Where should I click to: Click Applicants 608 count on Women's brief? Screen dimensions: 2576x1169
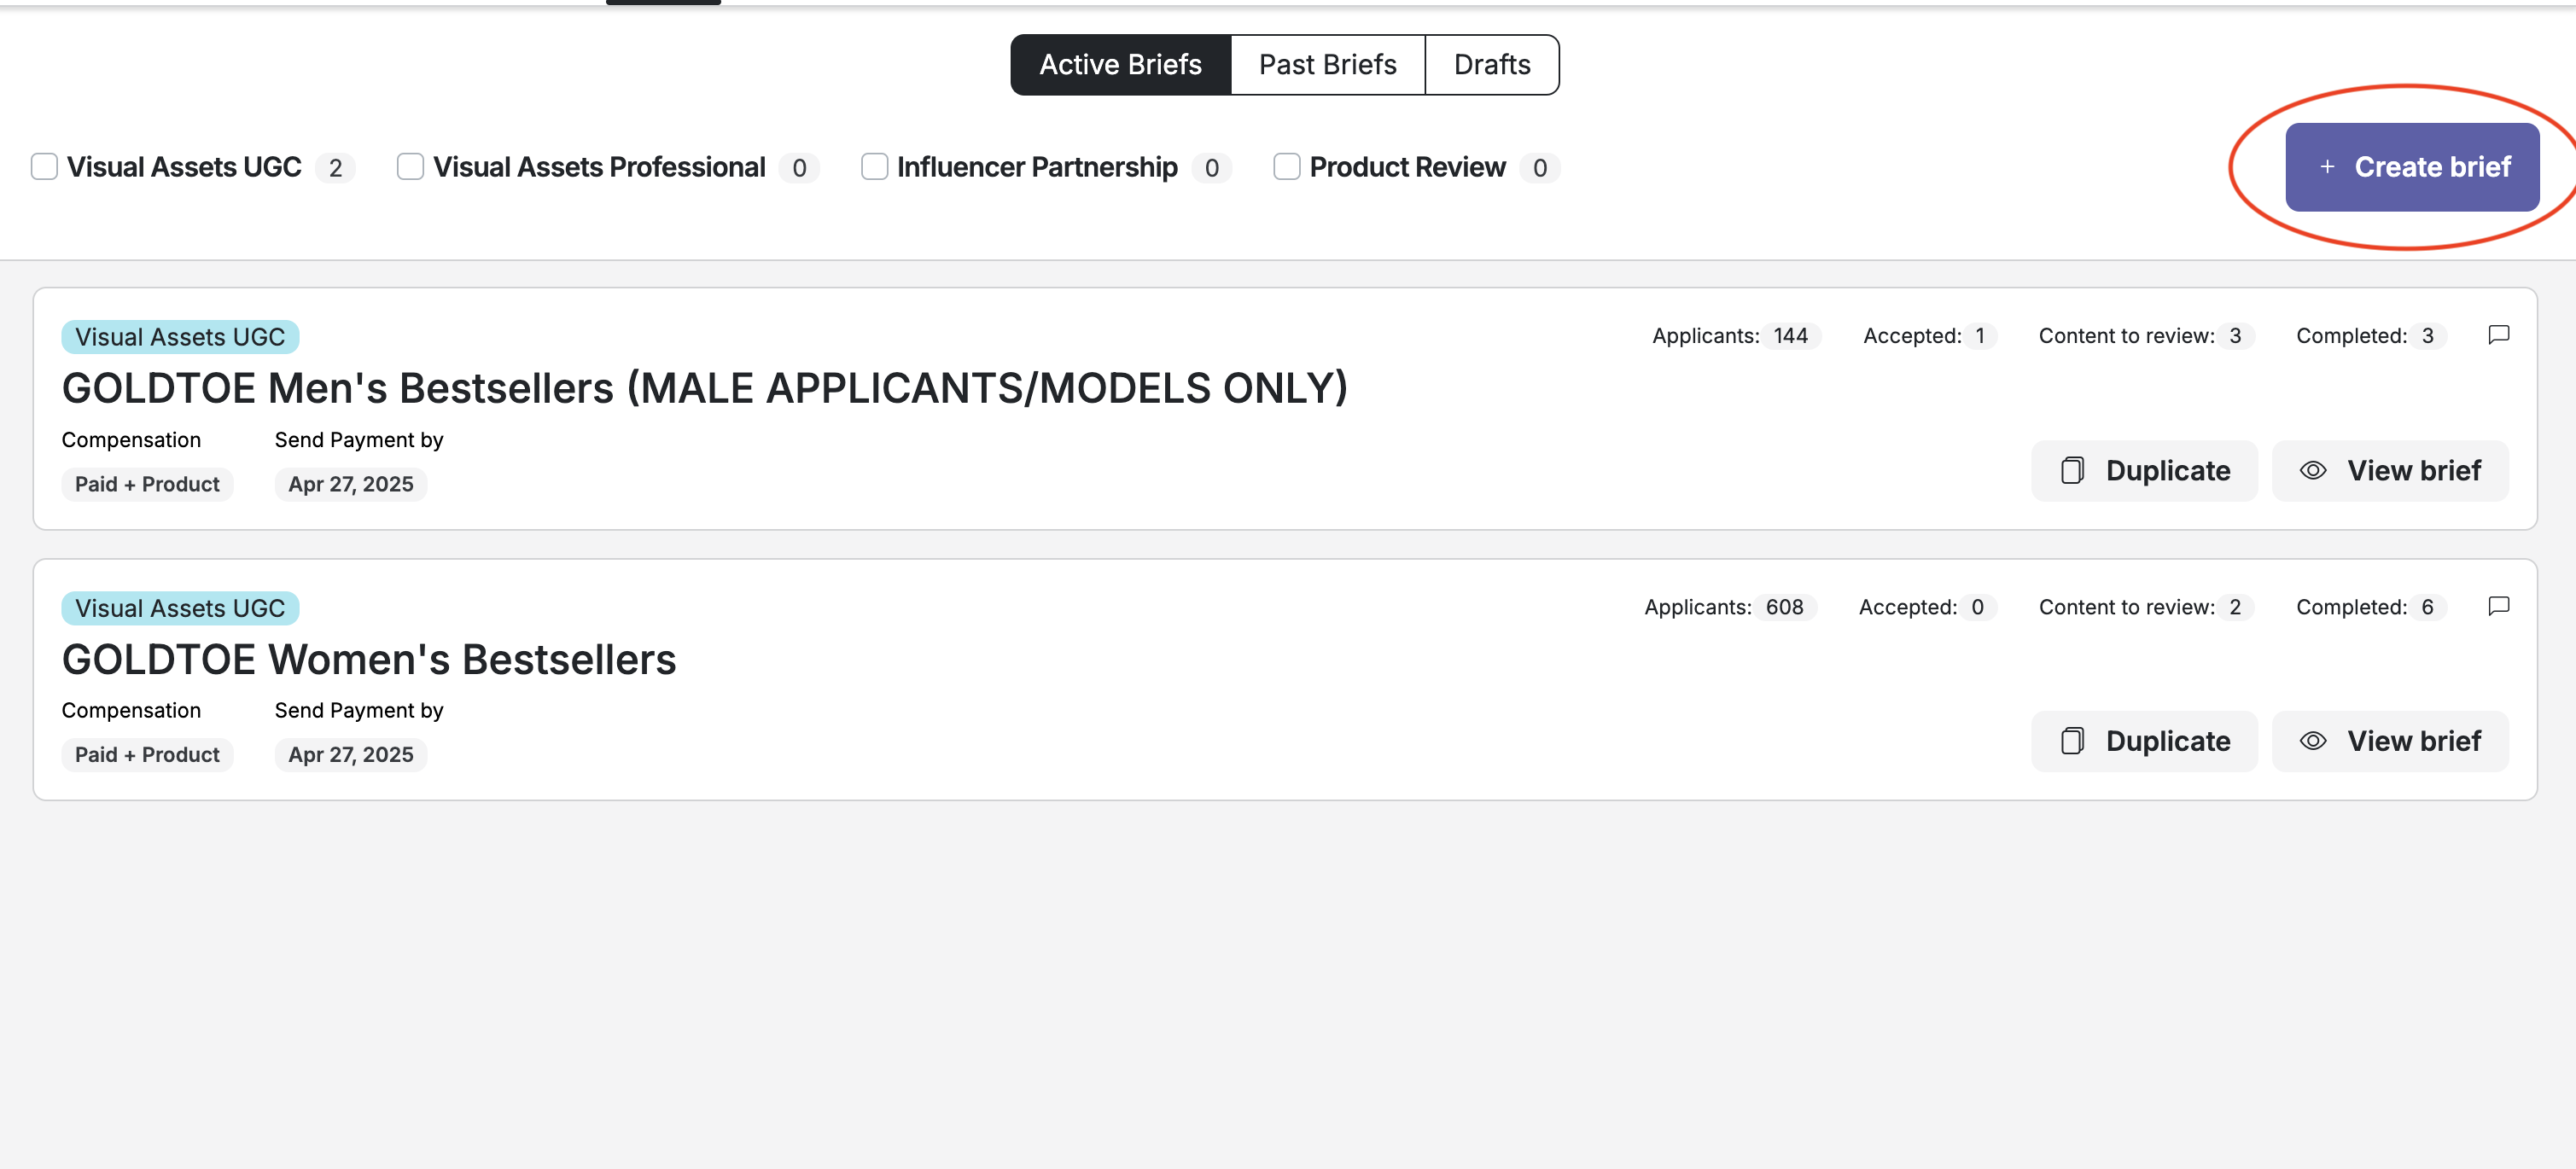pyautogui.click(x=1783, y=607)
